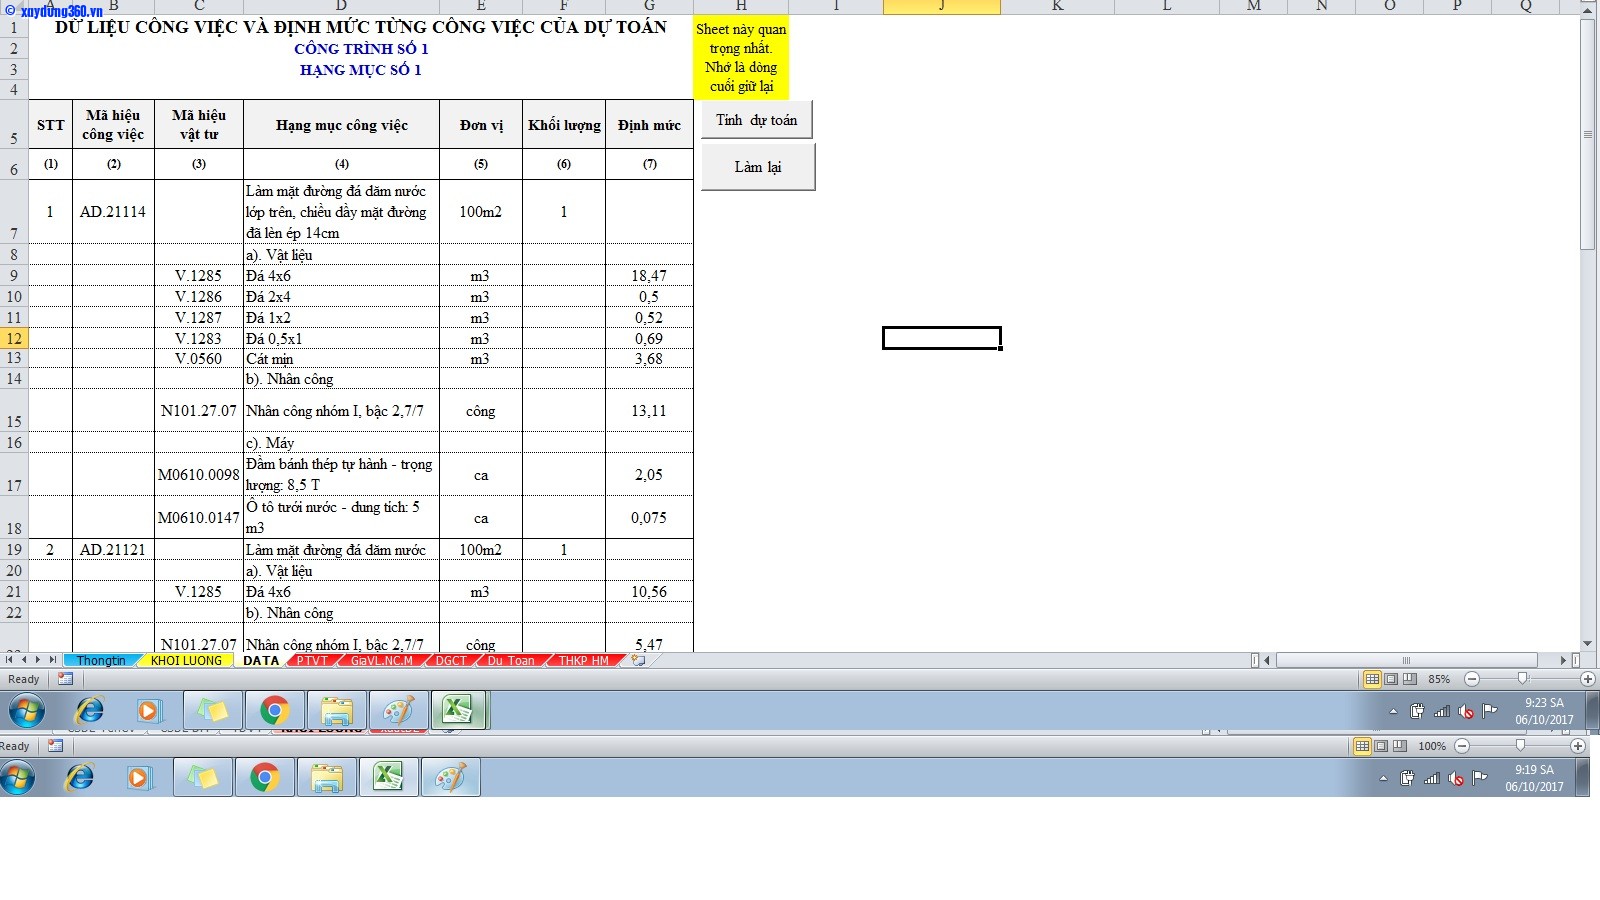
Task: Open Page Break Preview view
Action: point(1410,679)
